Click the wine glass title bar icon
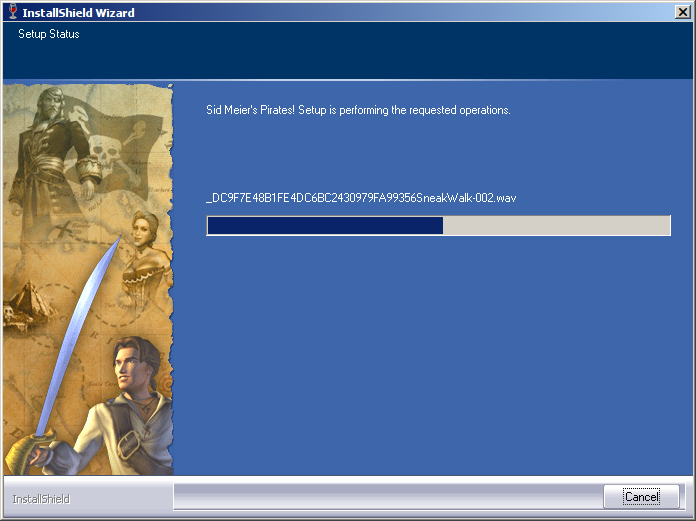This screenshot has width=696, height=521. tap(13, 12)
